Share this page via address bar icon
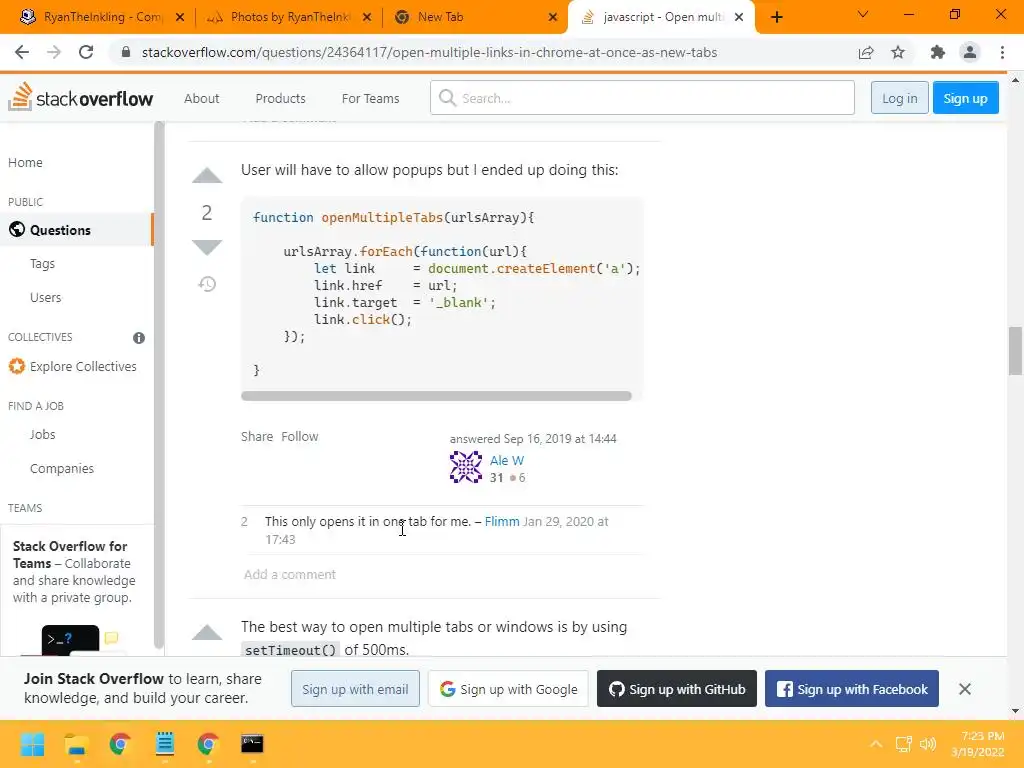Viewport: 1024px width, 768px height. (x=866, y=52)
